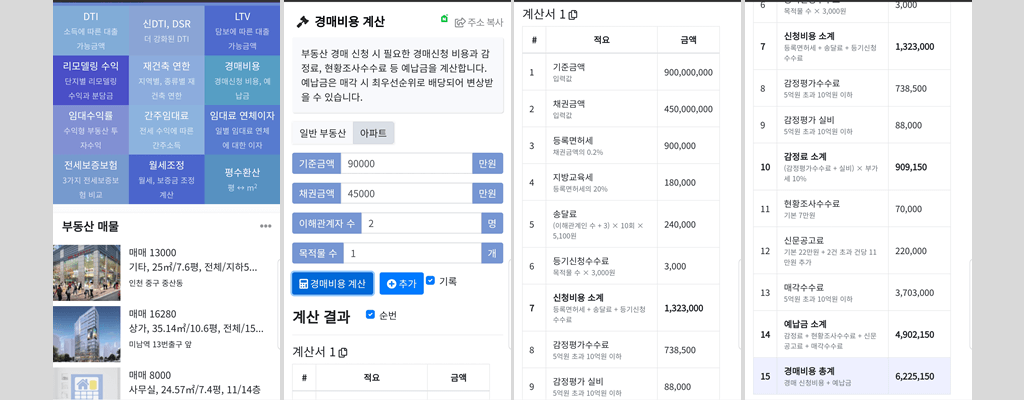The image size is (1024, 400).
Task: Copy the page address with 주소 복사
Action: tap(479, 22)
